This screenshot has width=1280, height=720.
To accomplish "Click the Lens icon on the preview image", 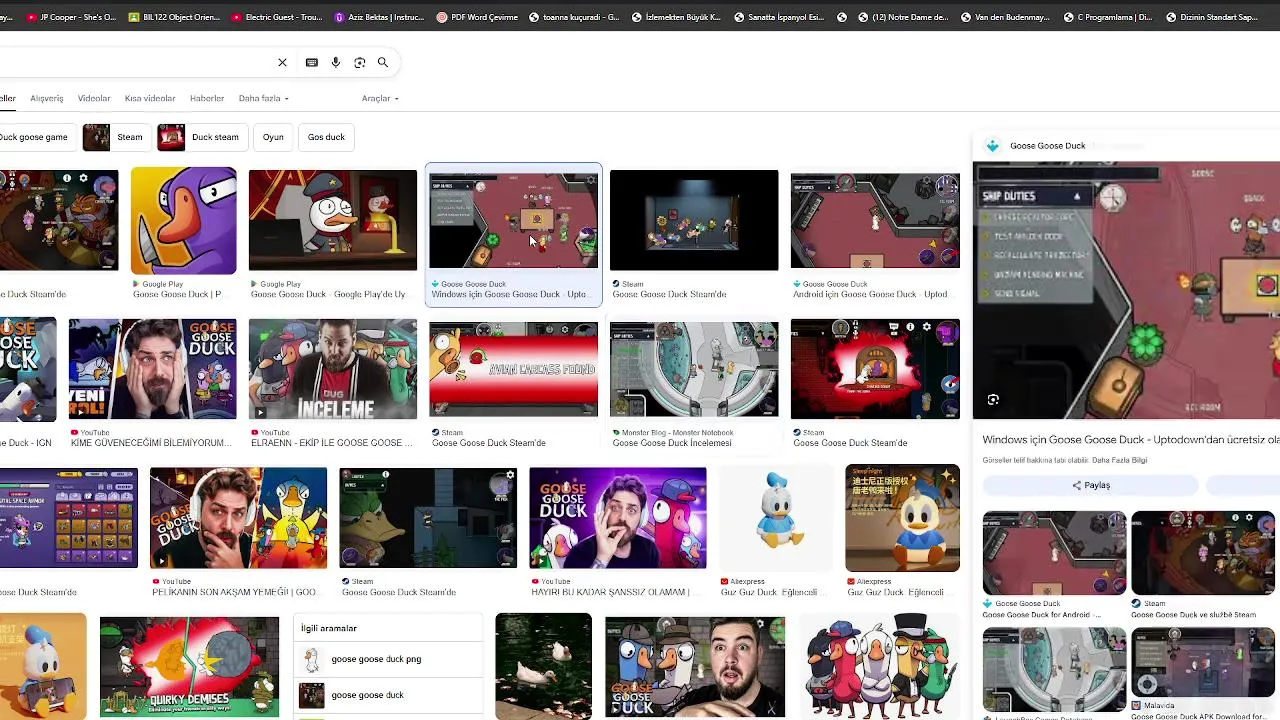I will coord(993,399).
